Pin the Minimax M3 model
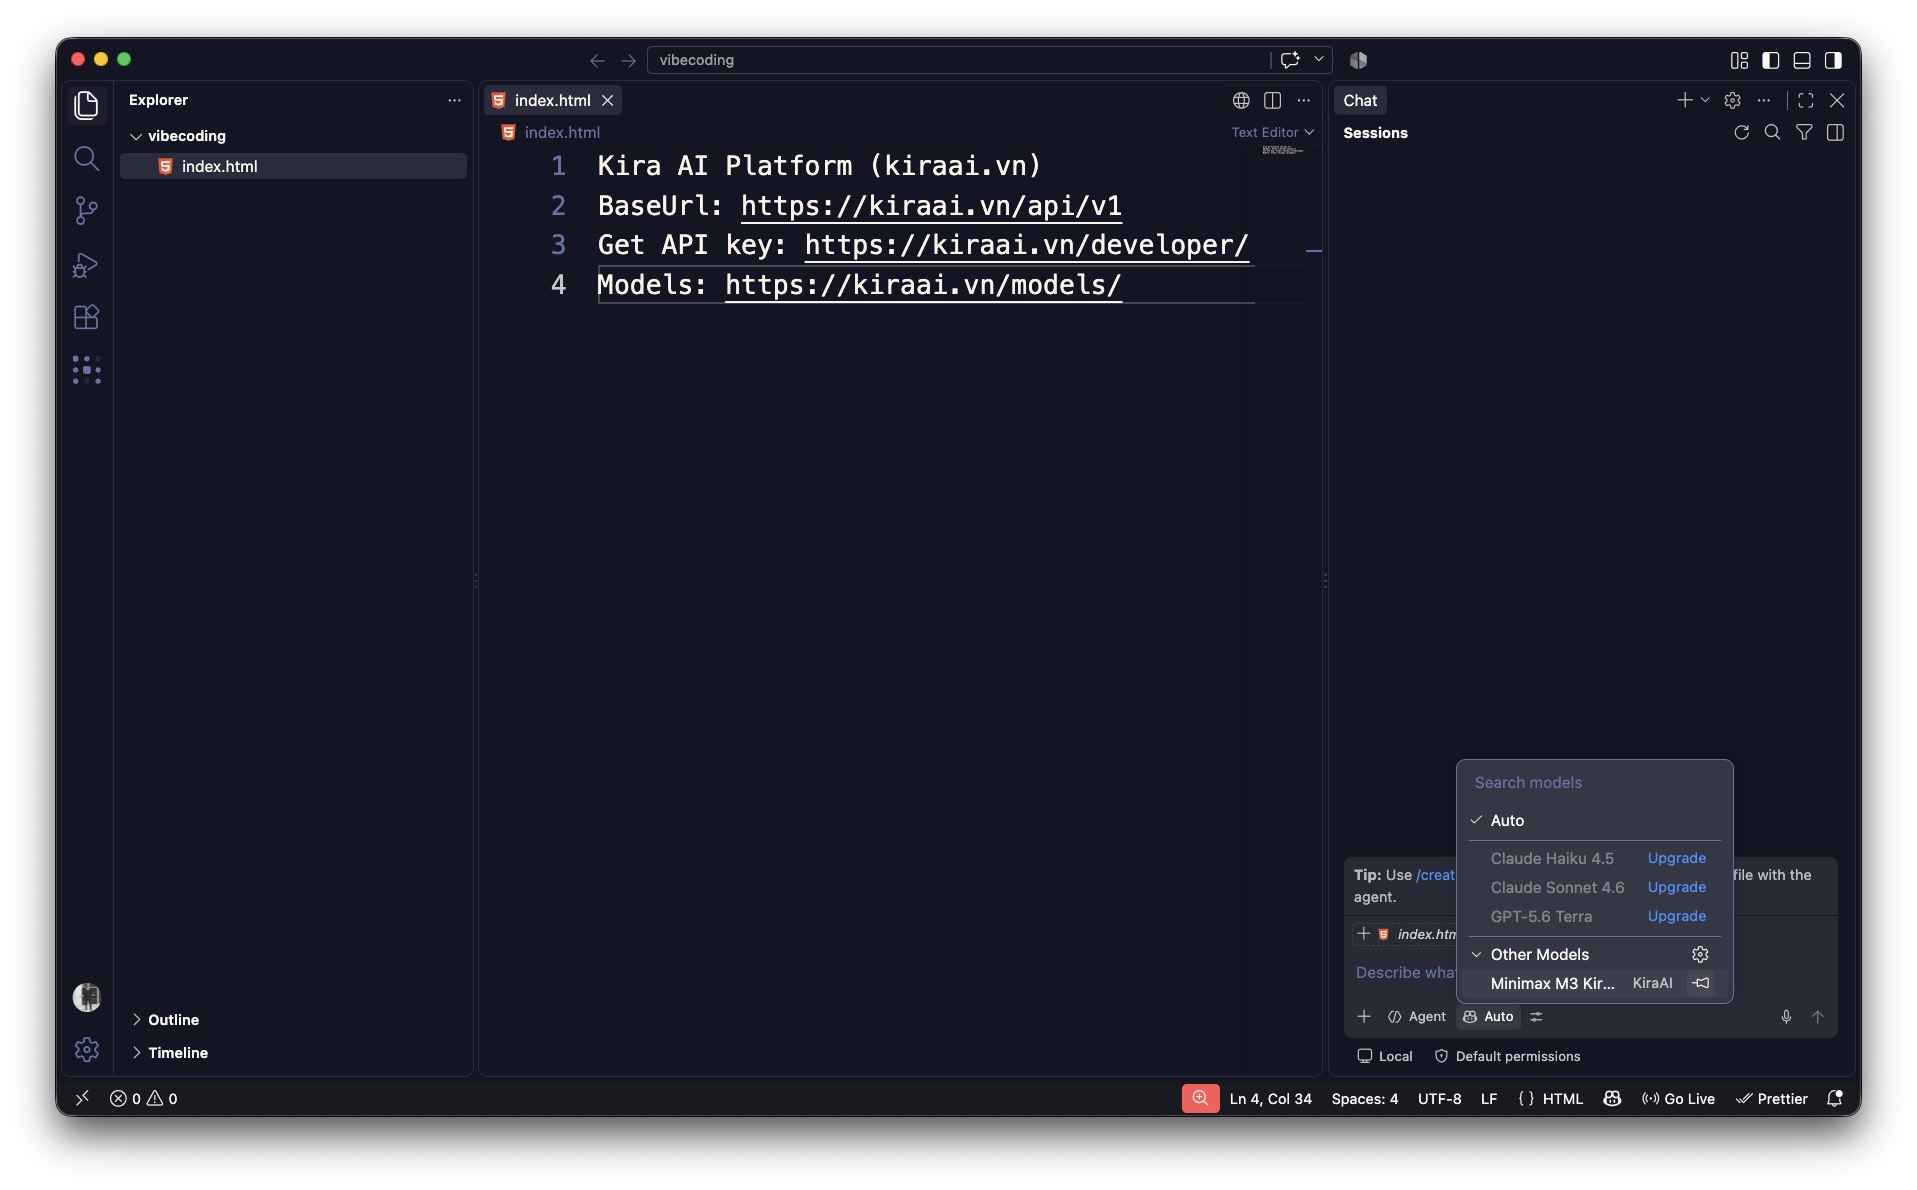 pos(1700,984)
